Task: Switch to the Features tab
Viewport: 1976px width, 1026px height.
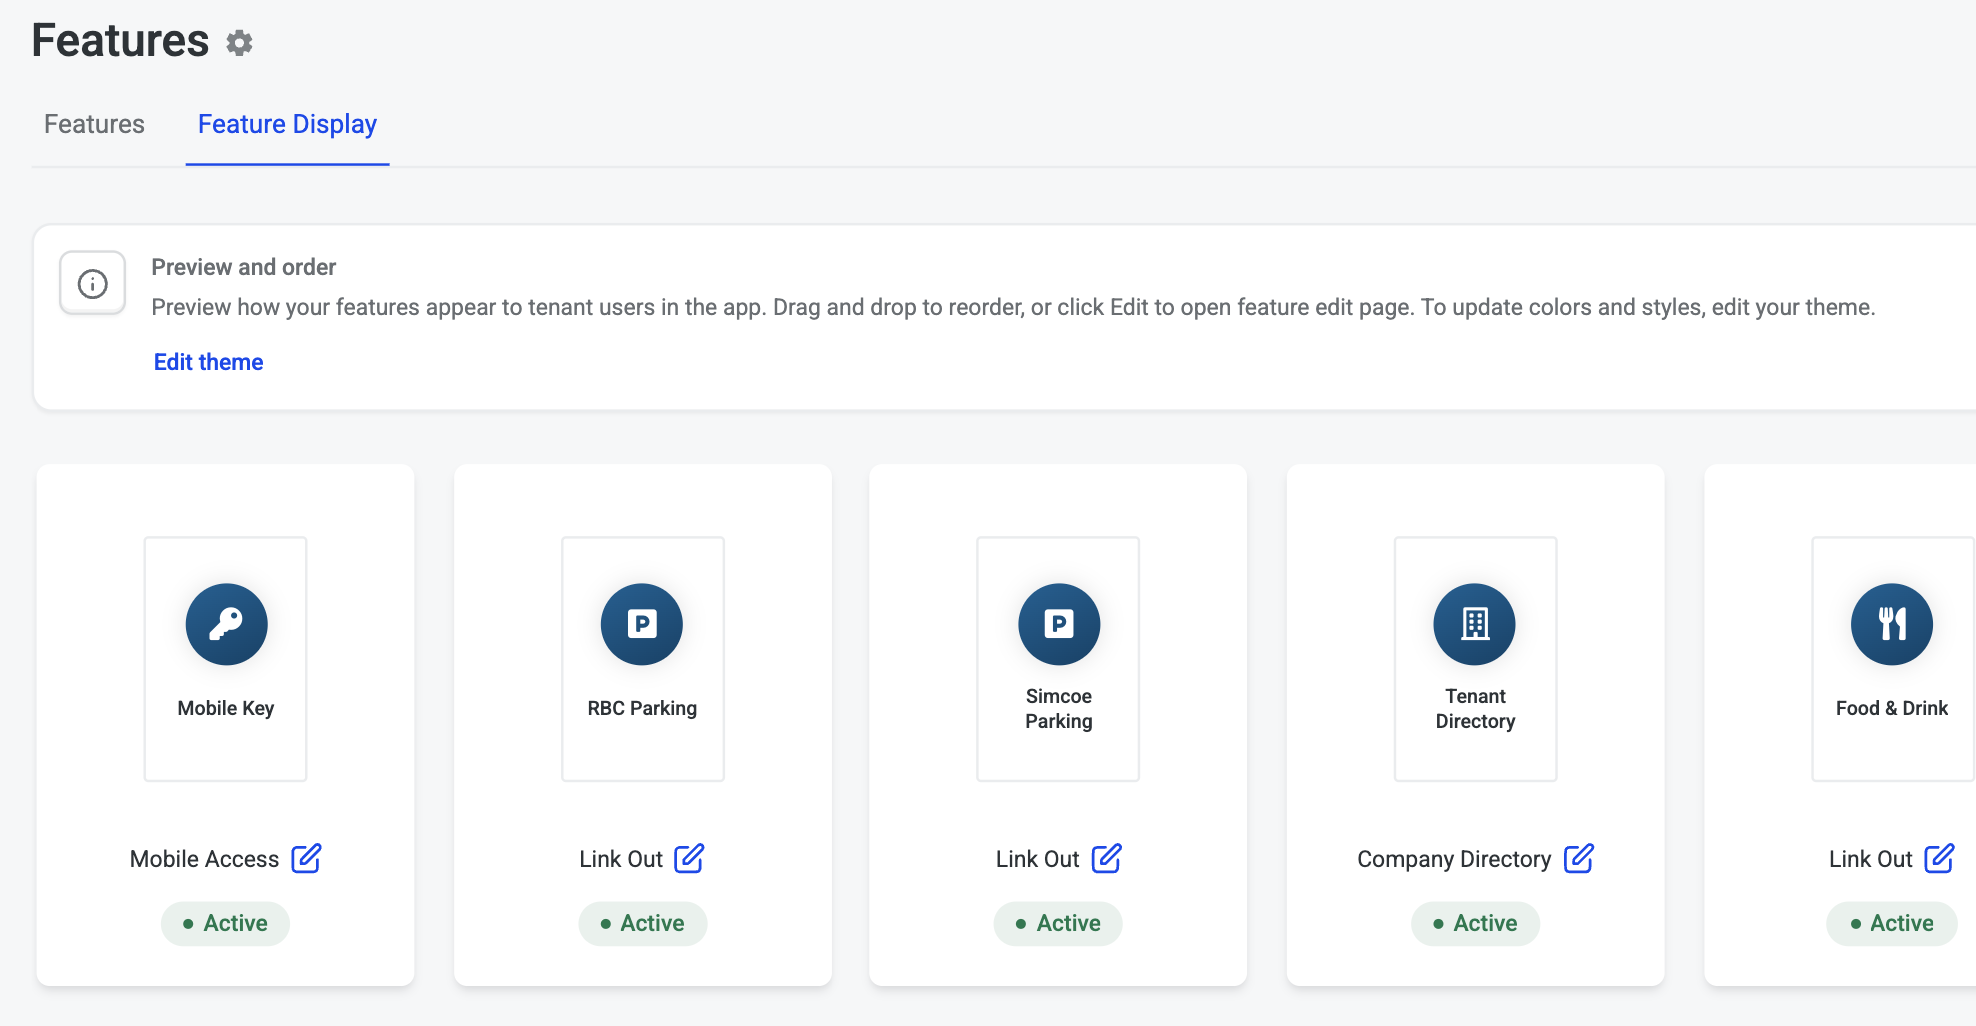Action: (x=94, y=124)
